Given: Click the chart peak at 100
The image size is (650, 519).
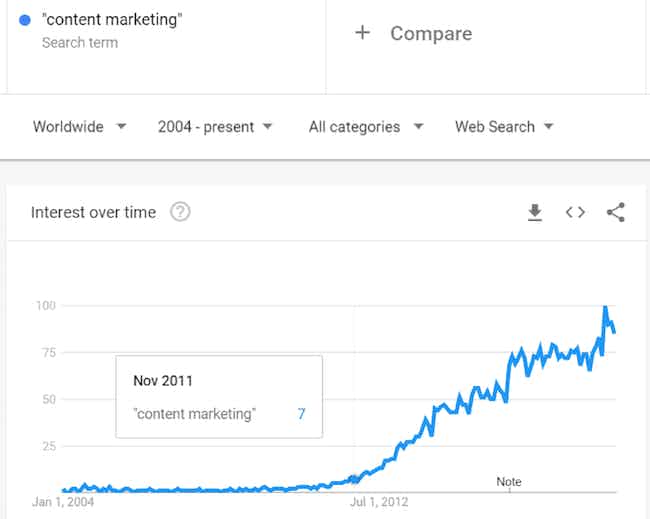Looking at the screenshot, I should [x=605, y=308].
